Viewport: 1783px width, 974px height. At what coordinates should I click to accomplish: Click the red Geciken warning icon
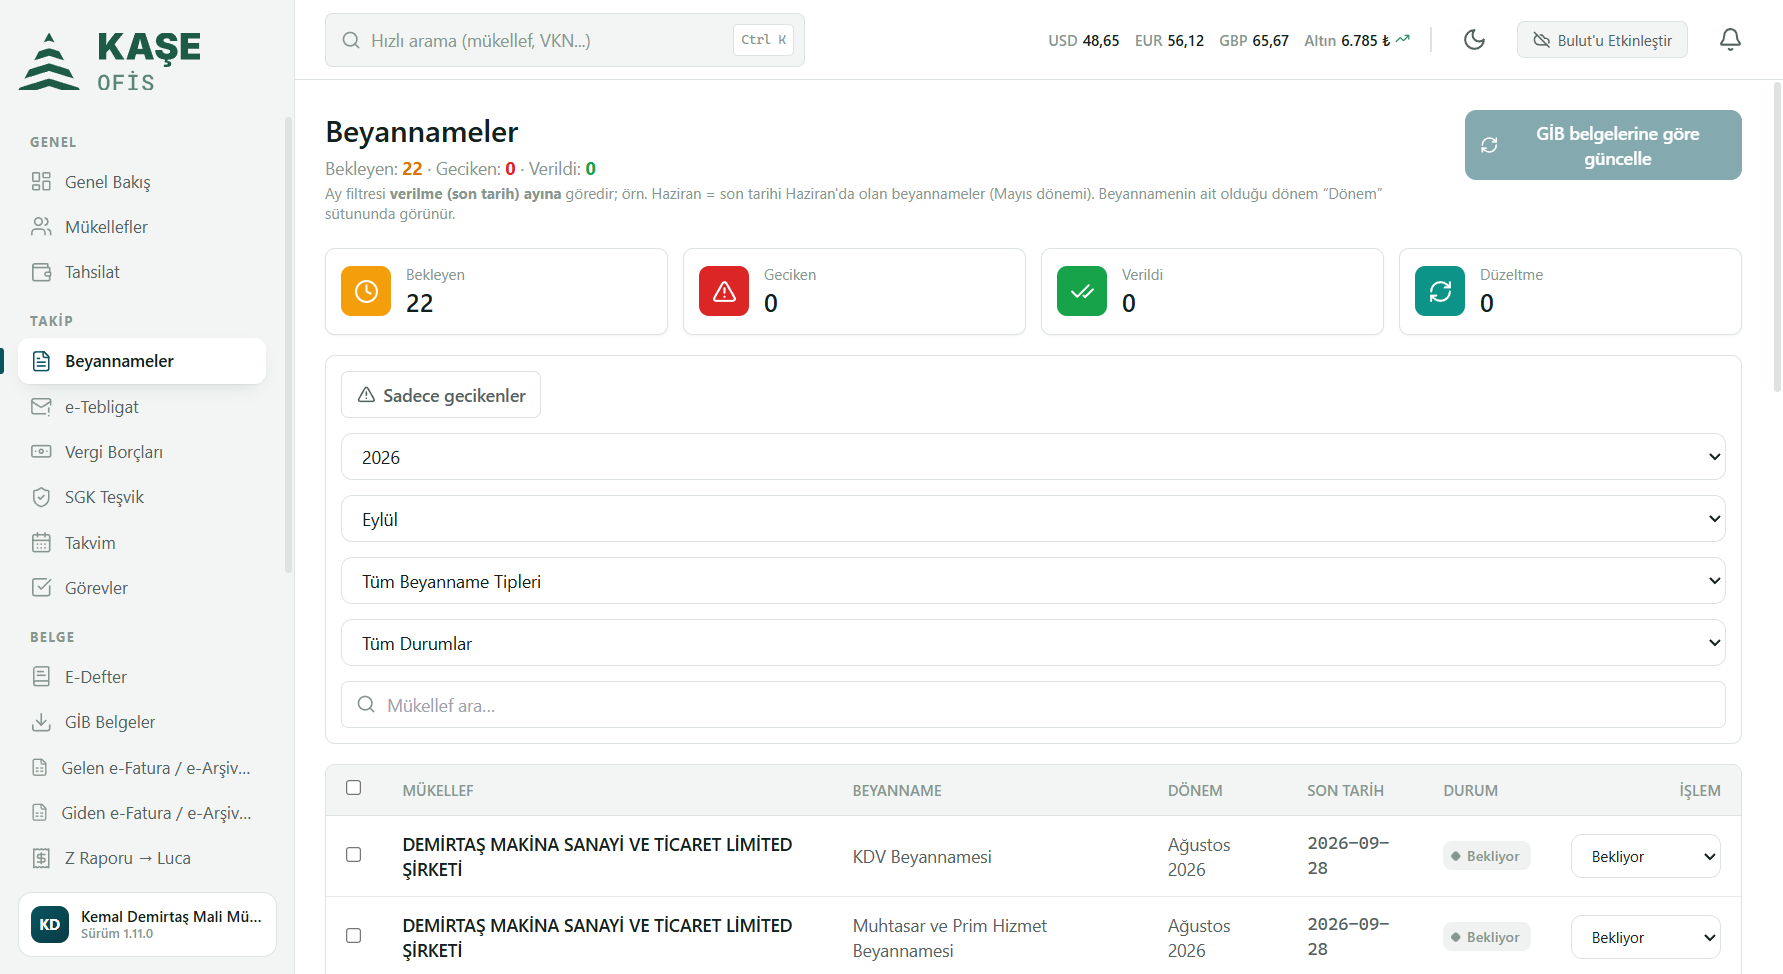click(x=724, y=291)
